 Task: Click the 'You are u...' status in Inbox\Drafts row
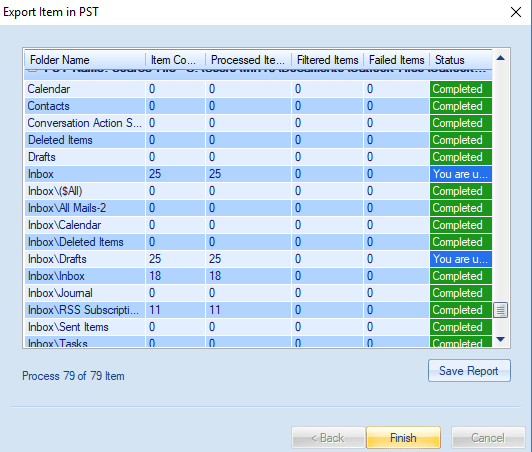[x=461, y=259]
